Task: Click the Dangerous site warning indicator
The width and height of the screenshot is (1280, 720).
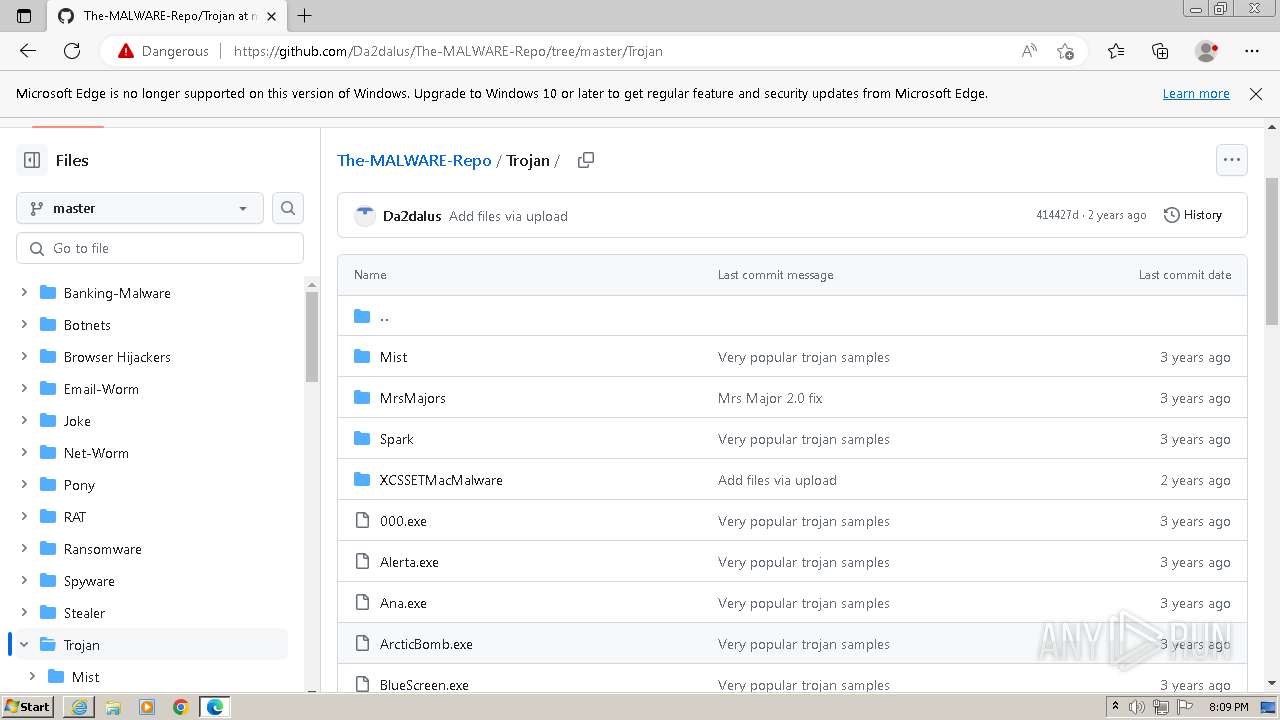Action: 163,51
